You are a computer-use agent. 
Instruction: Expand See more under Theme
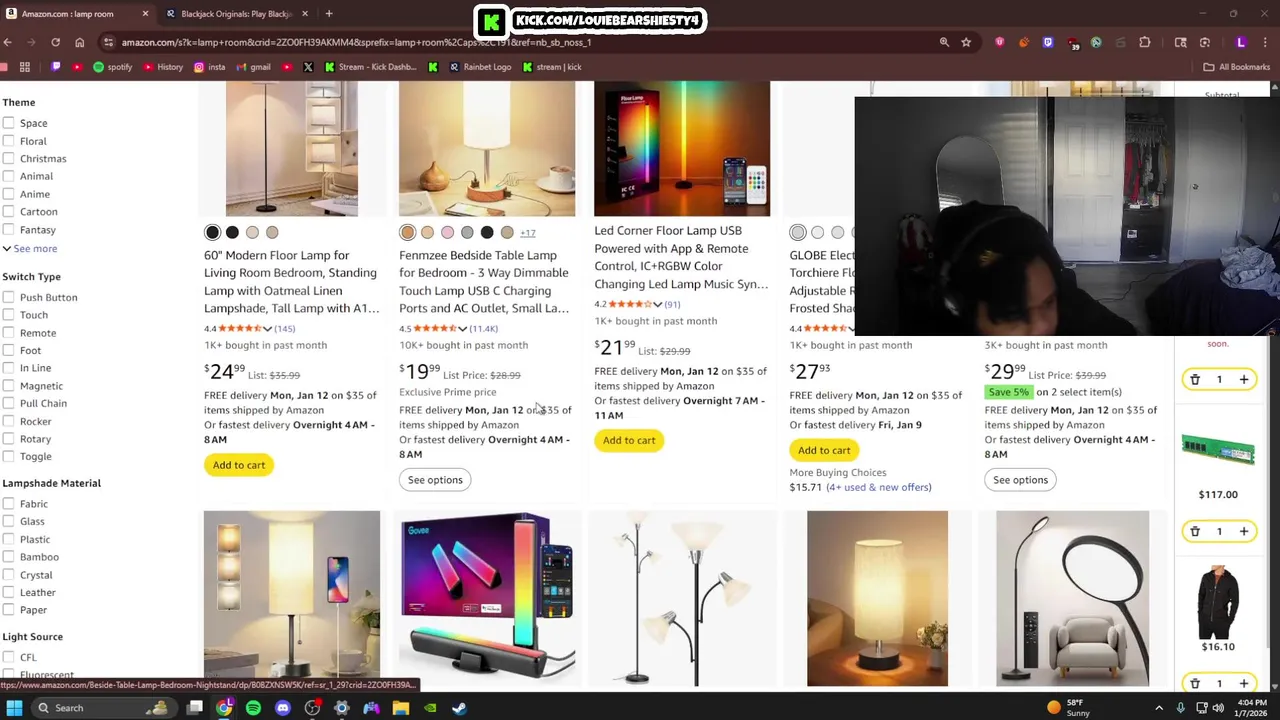tap(30, 248)
